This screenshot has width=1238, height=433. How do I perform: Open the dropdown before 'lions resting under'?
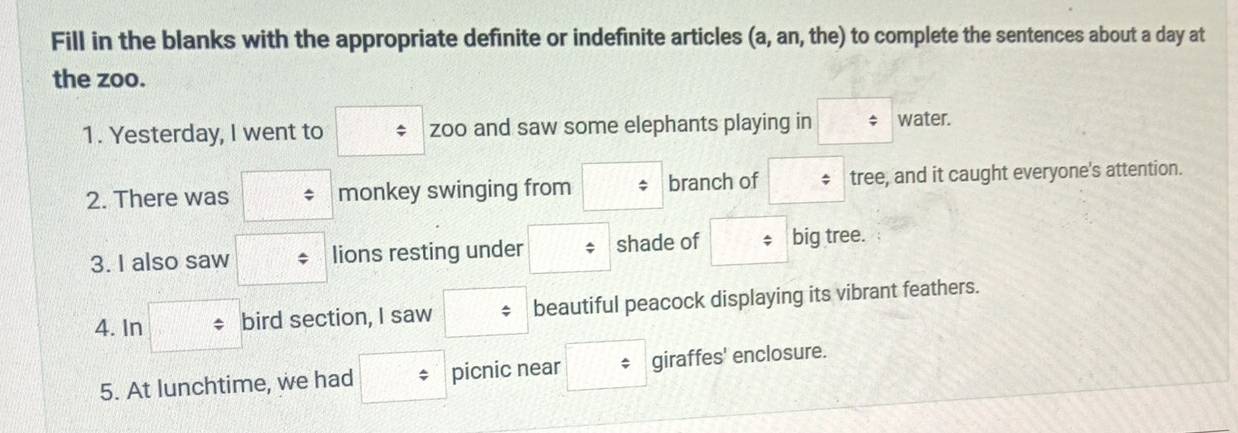click(281, 260)
